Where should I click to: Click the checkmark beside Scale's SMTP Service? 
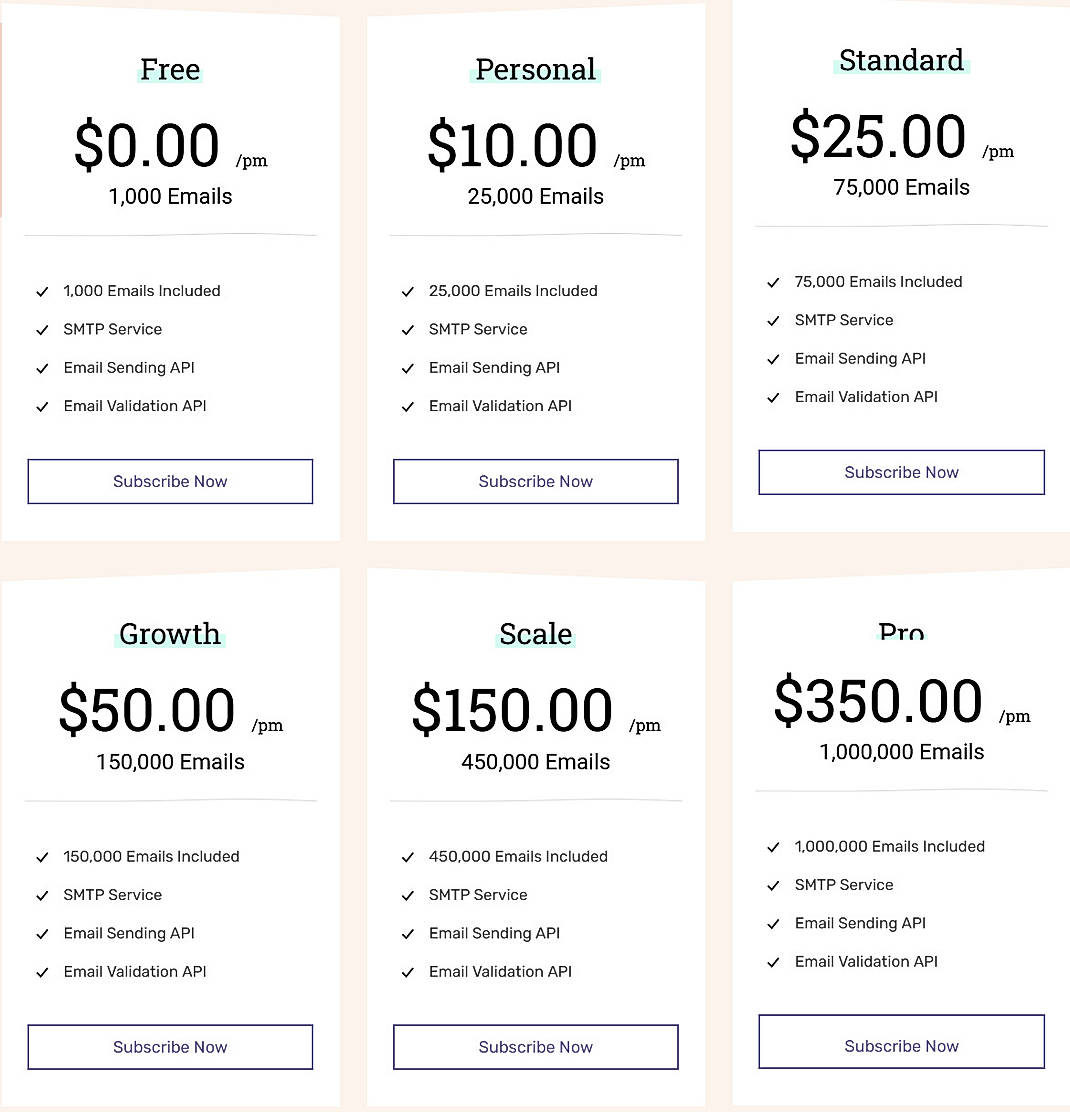coord(408,895)
